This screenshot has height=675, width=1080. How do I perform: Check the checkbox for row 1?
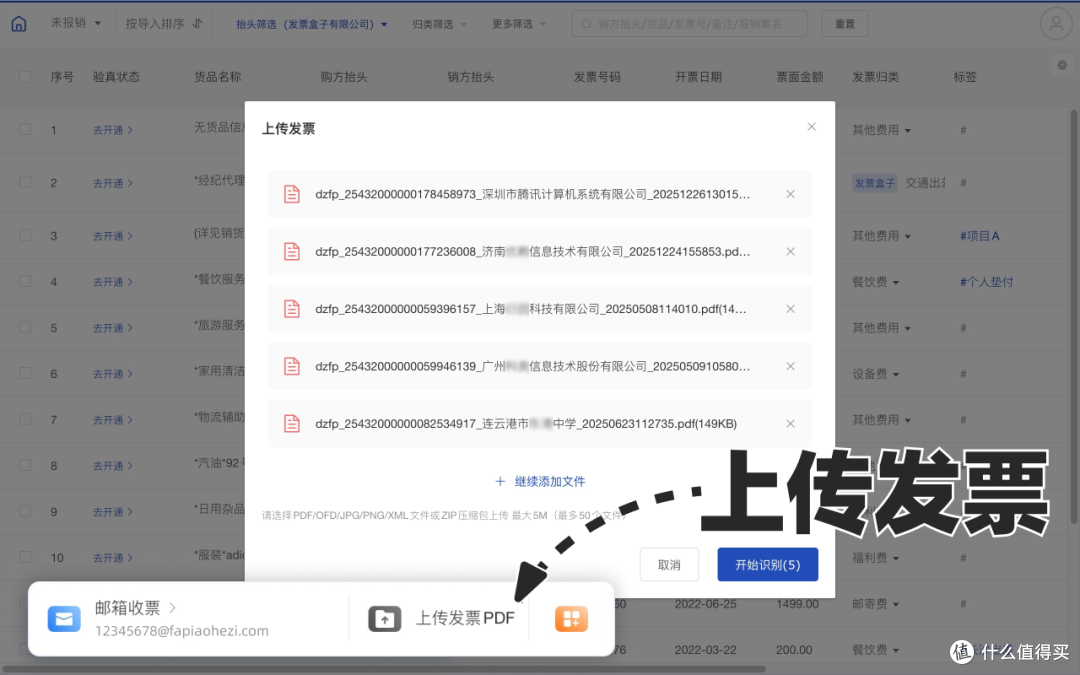(x=25, y=129)
